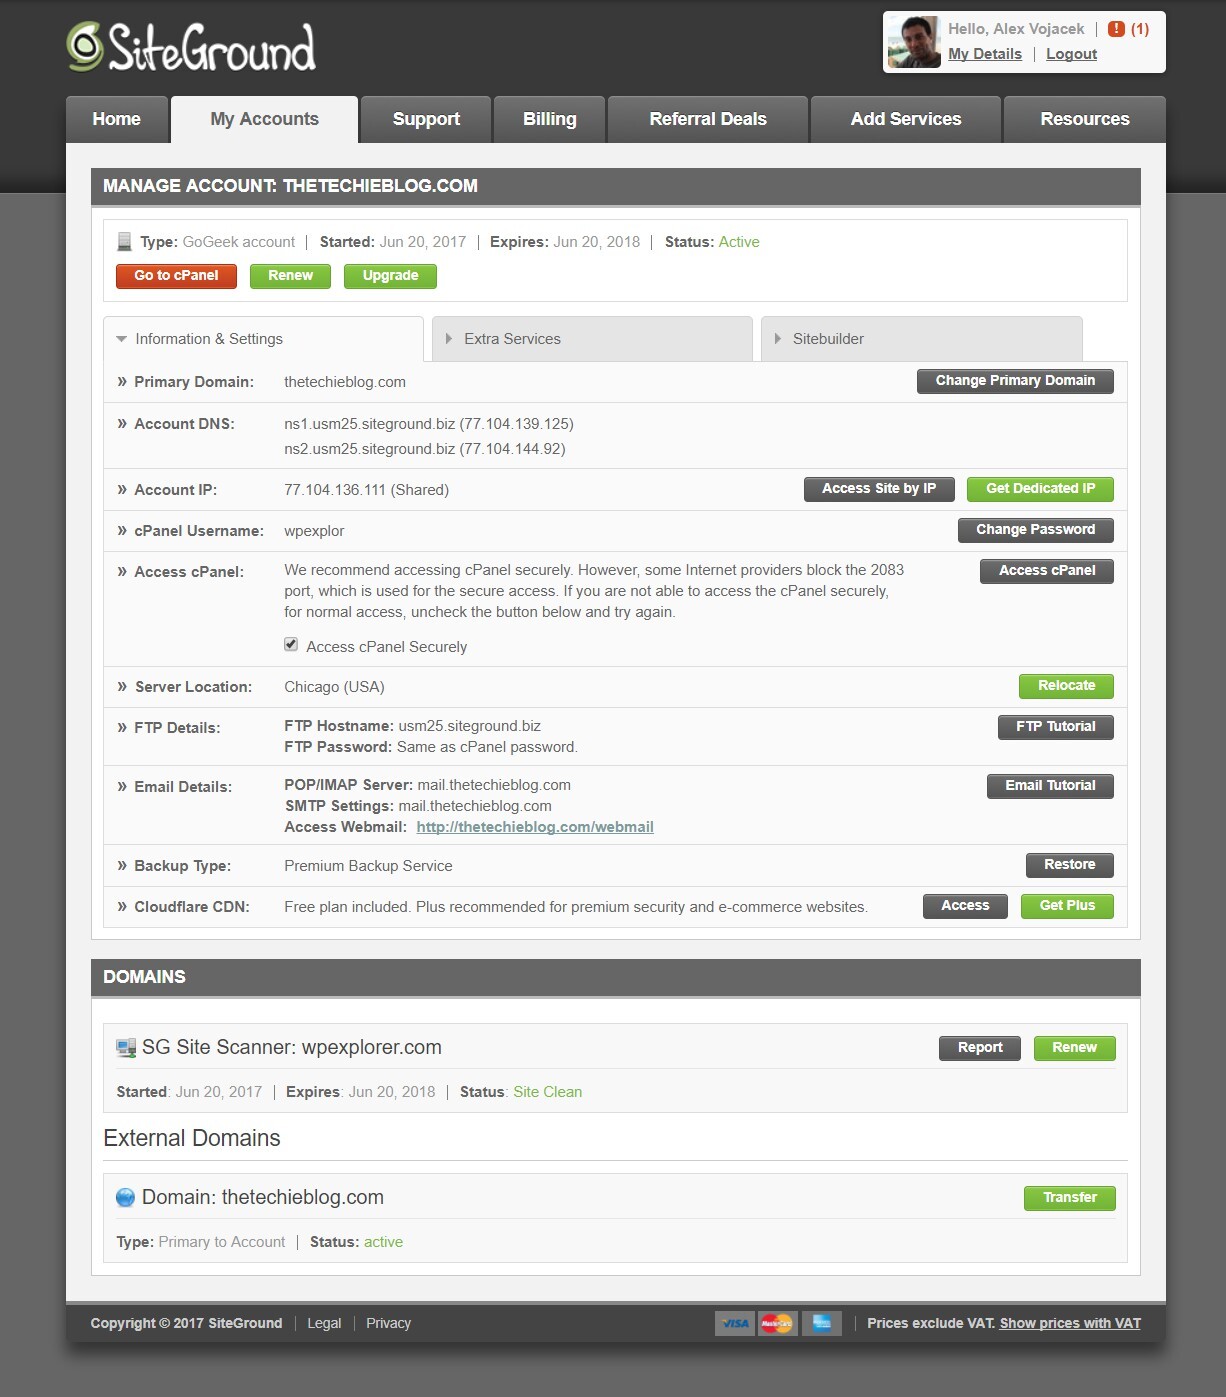
Task: Click the backup Restore button
Action: tap(1070, 865)
